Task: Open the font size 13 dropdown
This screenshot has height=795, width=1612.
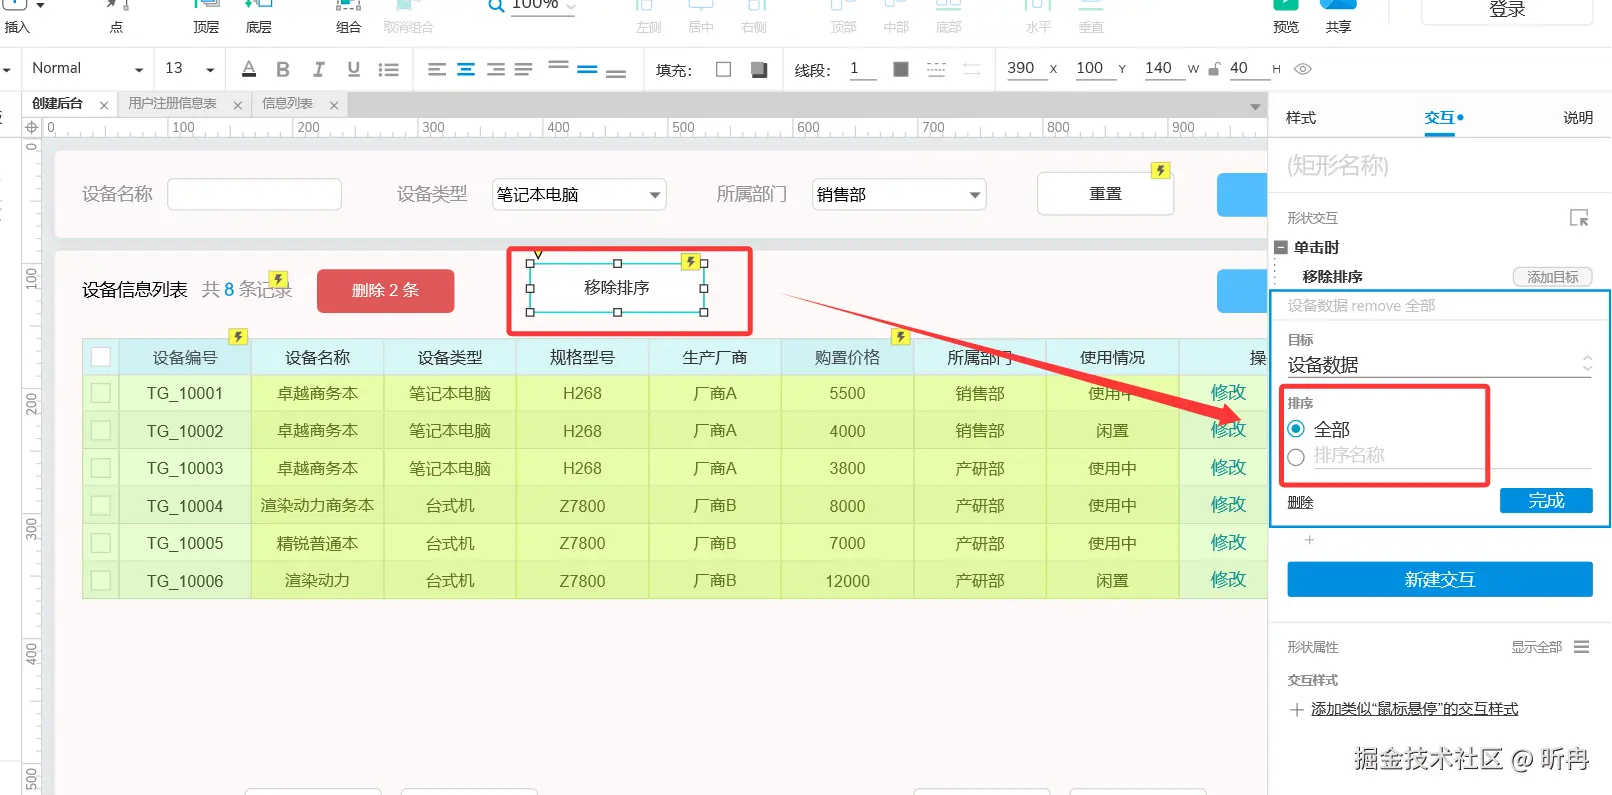Action: (x=189, y=69)
